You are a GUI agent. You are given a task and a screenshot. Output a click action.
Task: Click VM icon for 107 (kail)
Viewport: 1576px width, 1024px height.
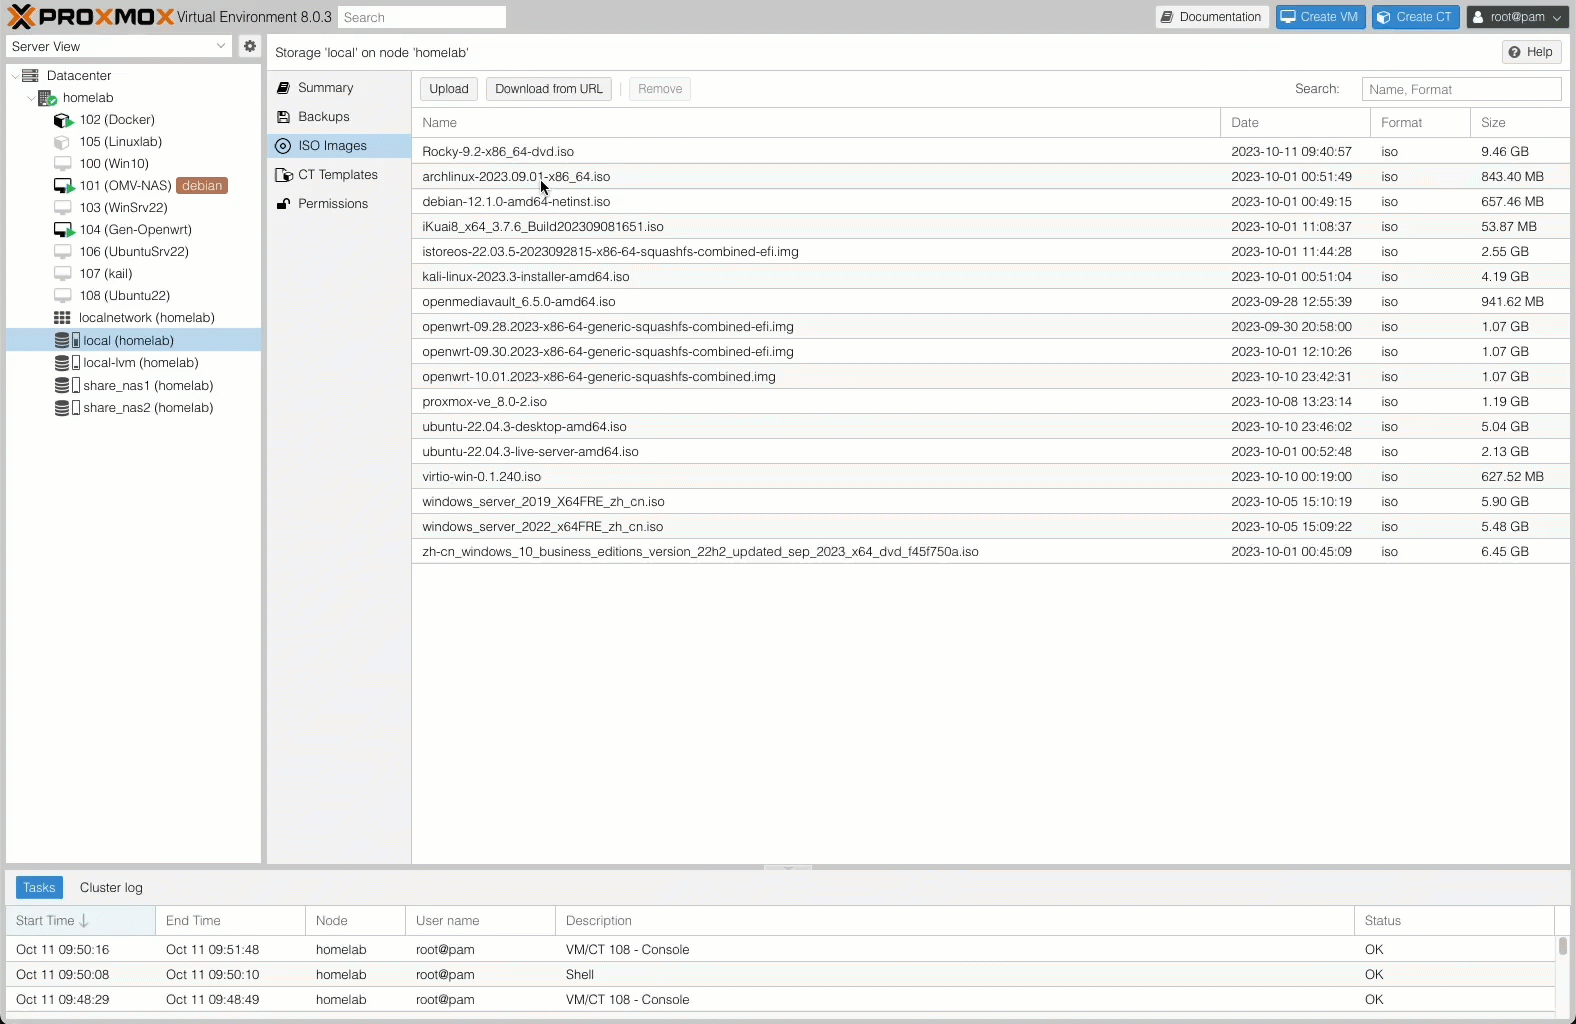click(62, 274)
